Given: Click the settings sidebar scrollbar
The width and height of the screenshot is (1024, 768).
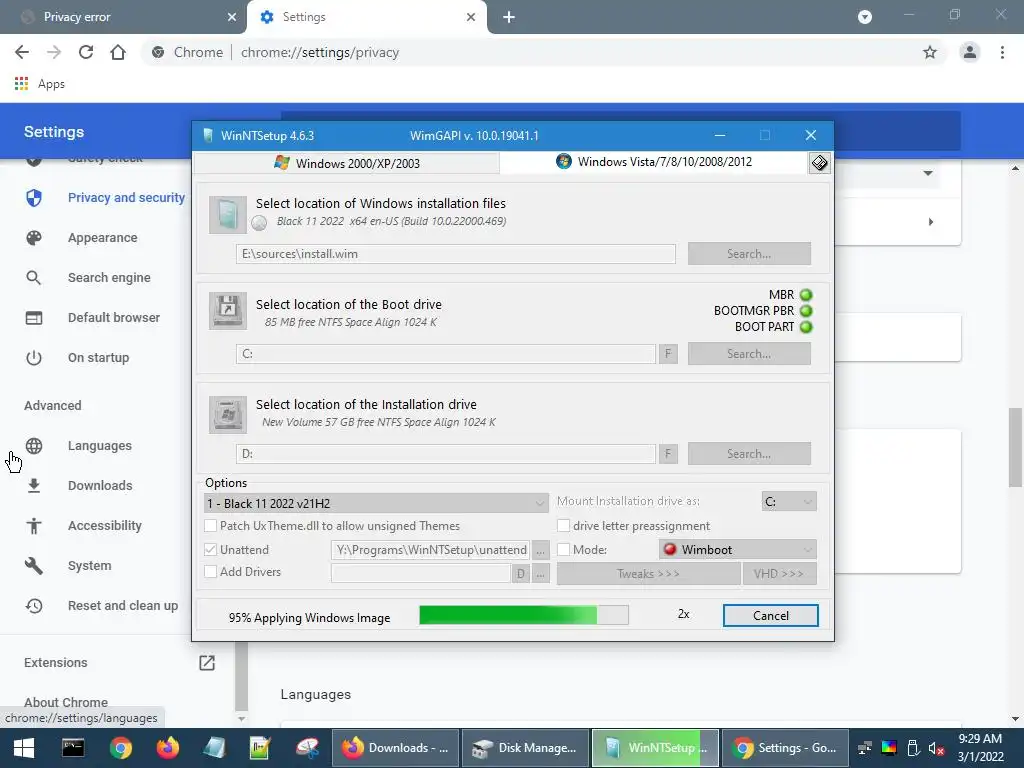Looking at the screenshot, I should 241,676.
